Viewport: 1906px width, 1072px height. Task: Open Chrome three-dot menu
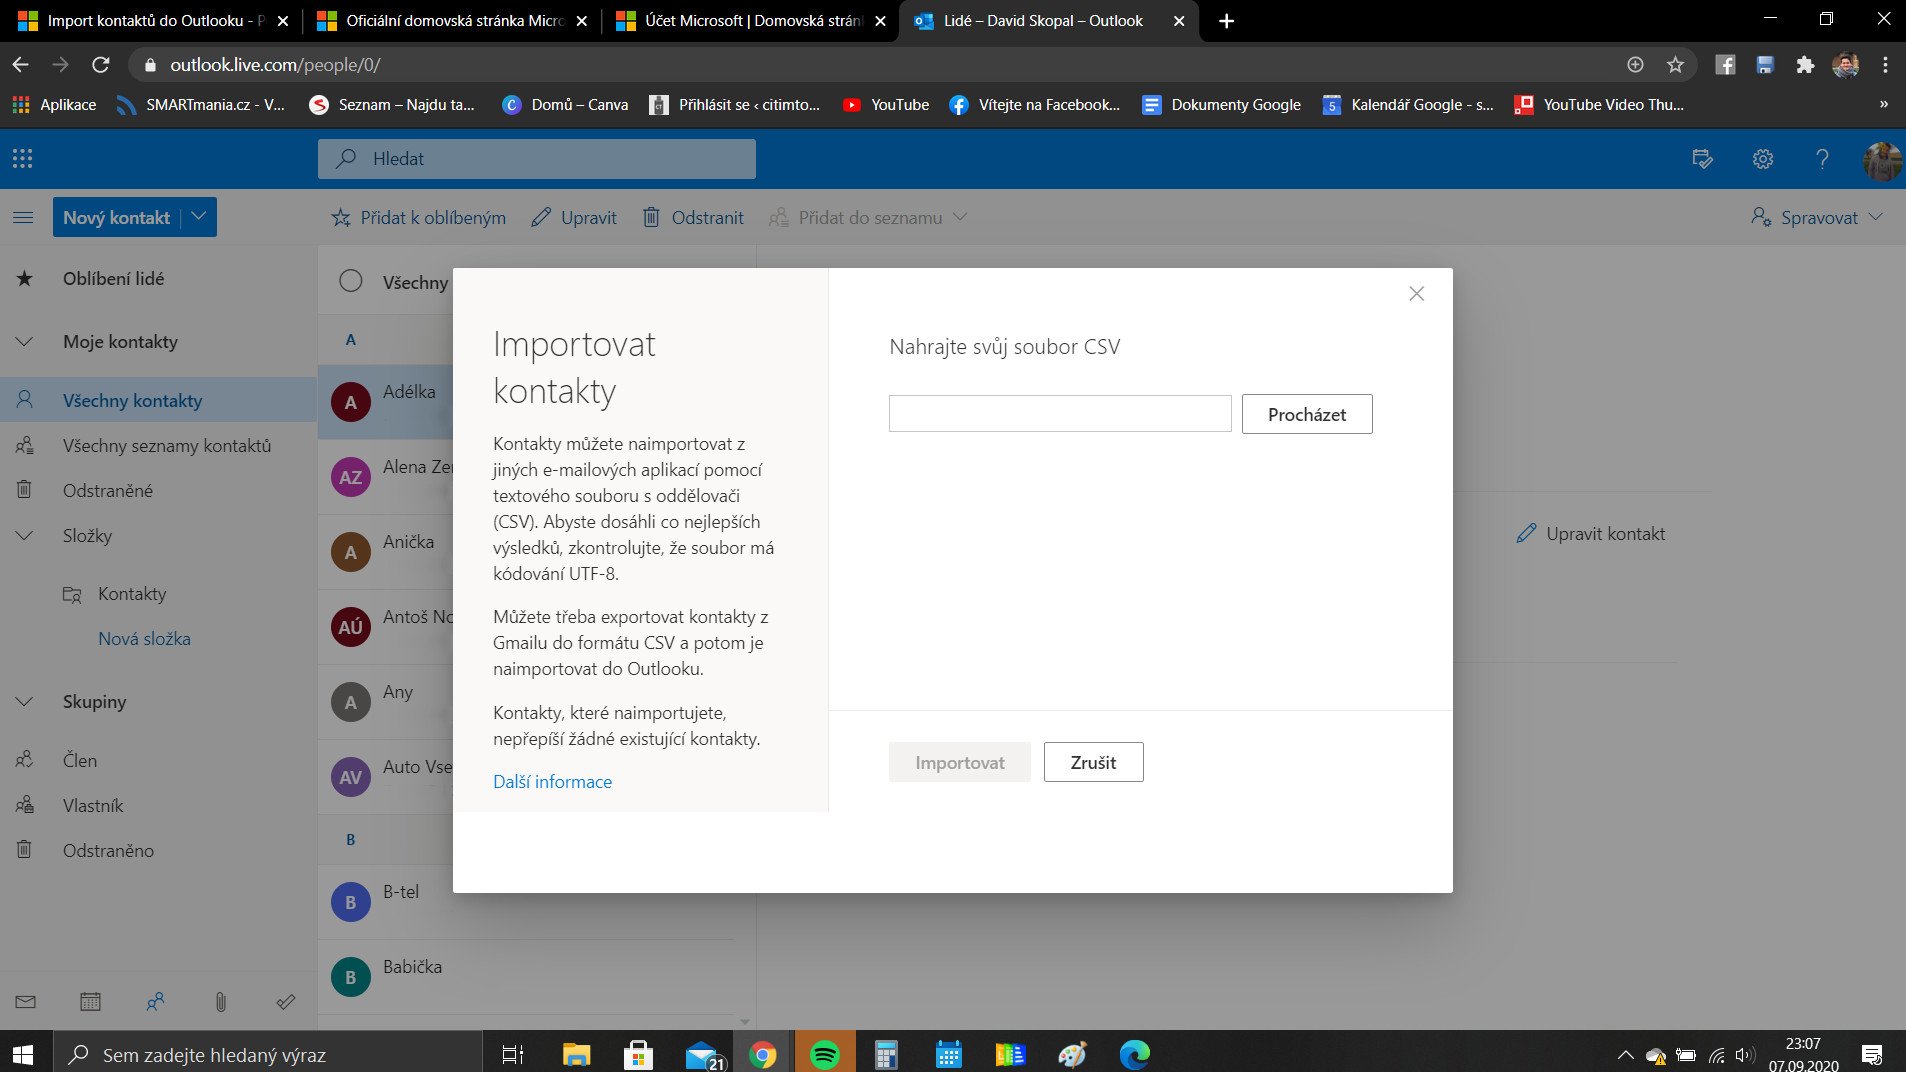click(1885, 64)
